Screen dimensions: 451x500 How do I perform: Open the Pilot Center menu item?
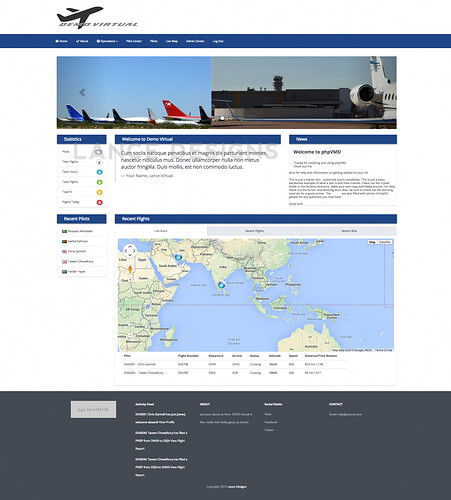[x=134, y=41]
